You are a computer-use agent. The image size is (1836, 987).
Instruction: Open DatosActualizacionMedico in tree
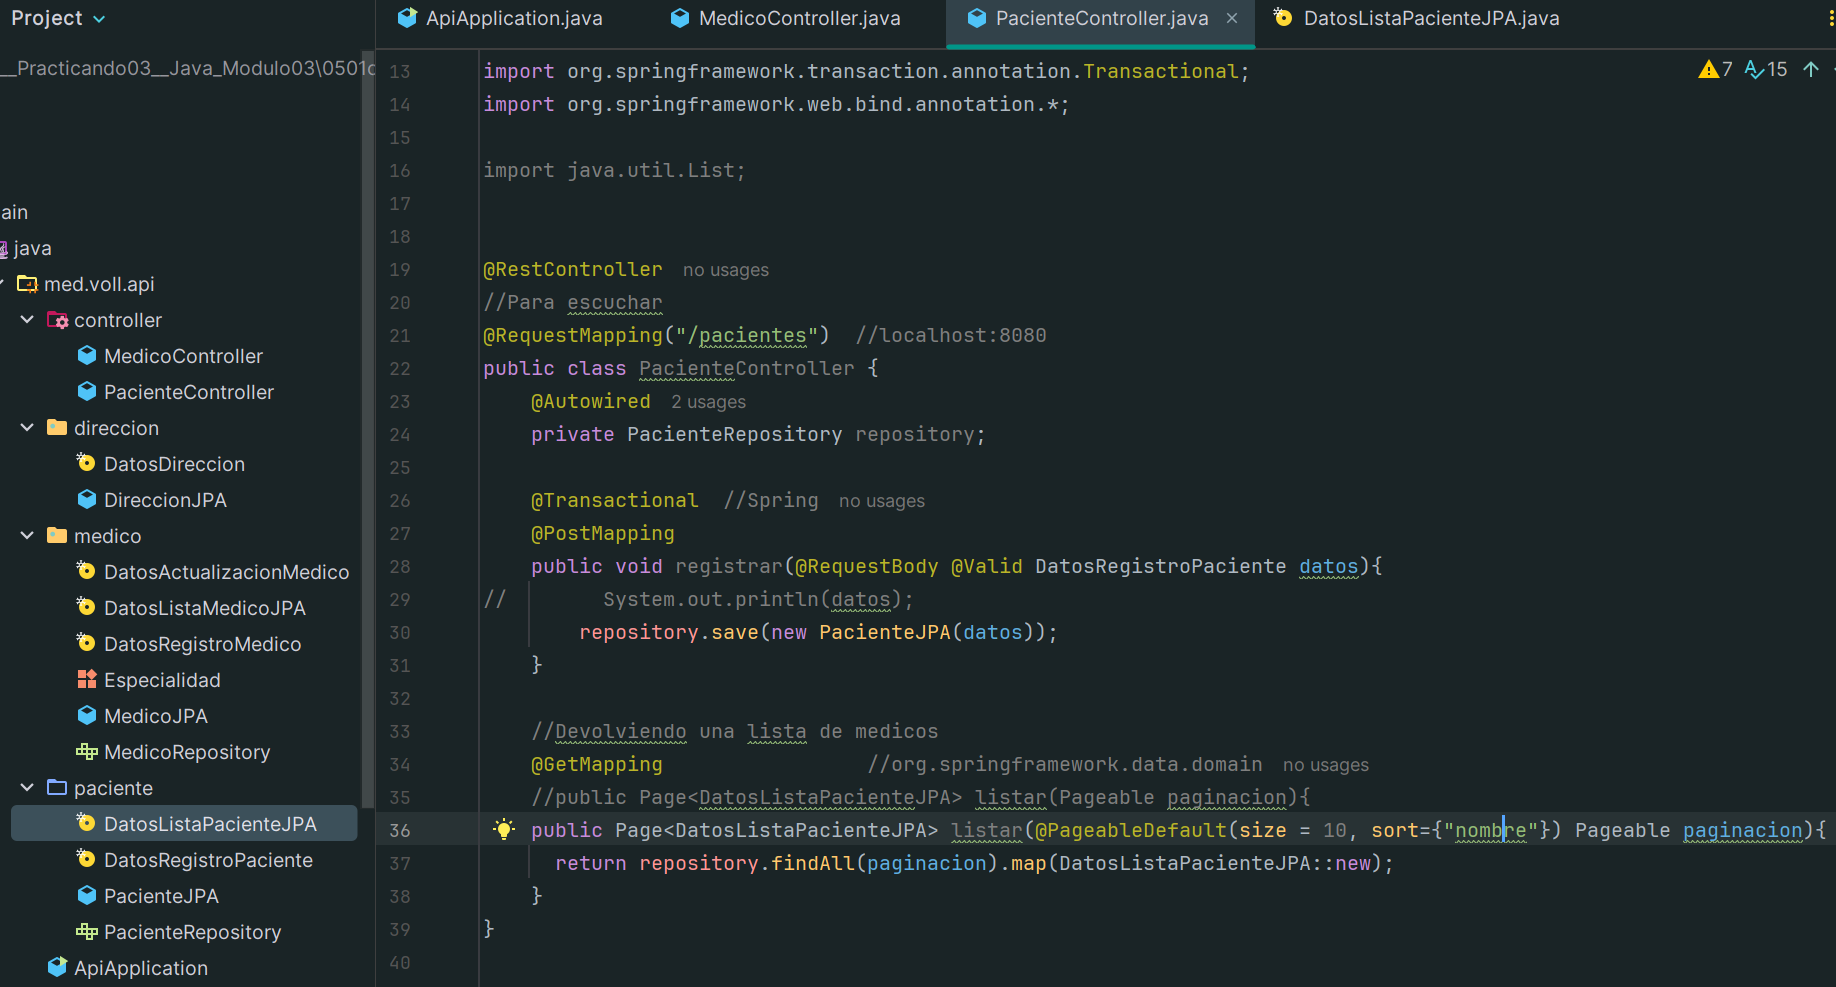[227, 572]
